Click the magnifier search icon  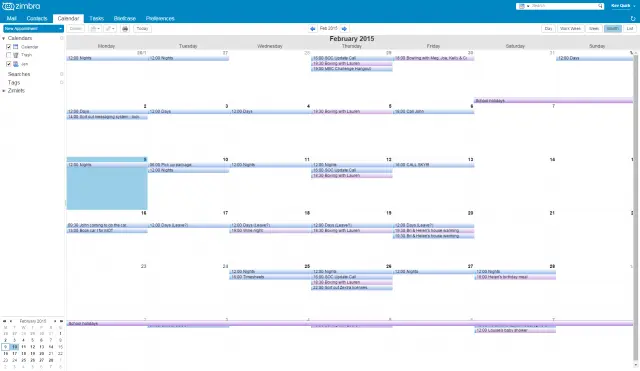600,6
